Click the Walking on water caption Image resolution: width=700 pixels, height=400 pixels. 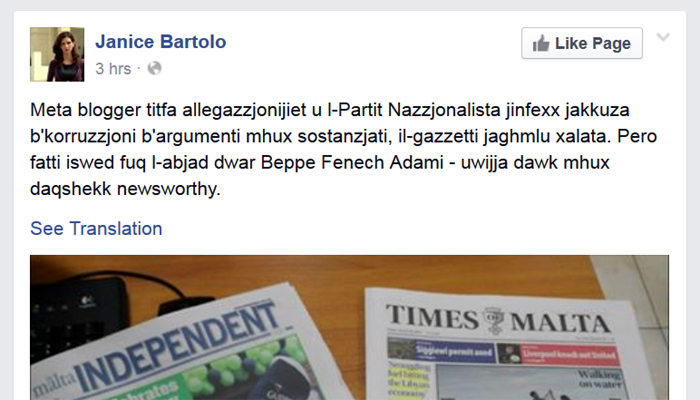click(599, 379)
